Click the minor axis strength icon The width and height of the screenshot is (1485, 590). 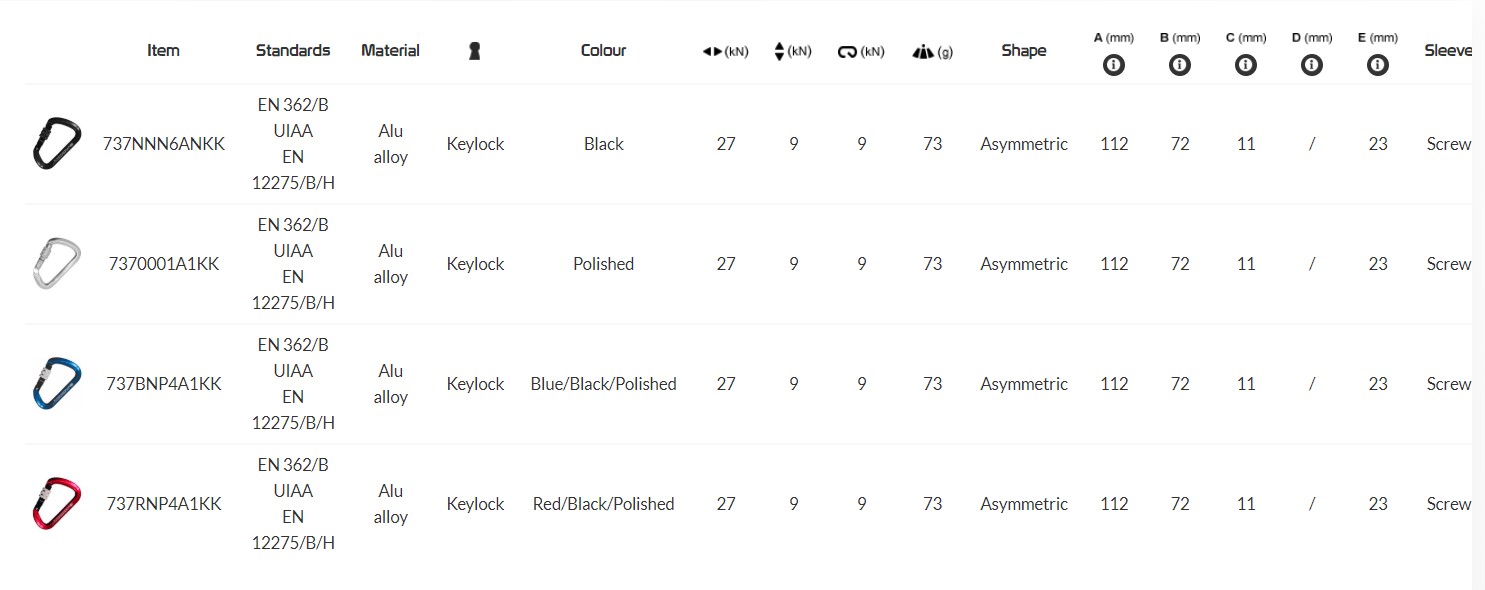pos(780,51)
